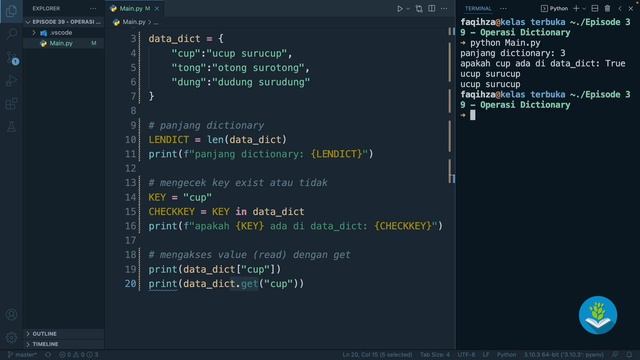Click the '# panjang dictionary' comment
The width and height of the screenshot is (640, 360).
click(x=206, y=125)
